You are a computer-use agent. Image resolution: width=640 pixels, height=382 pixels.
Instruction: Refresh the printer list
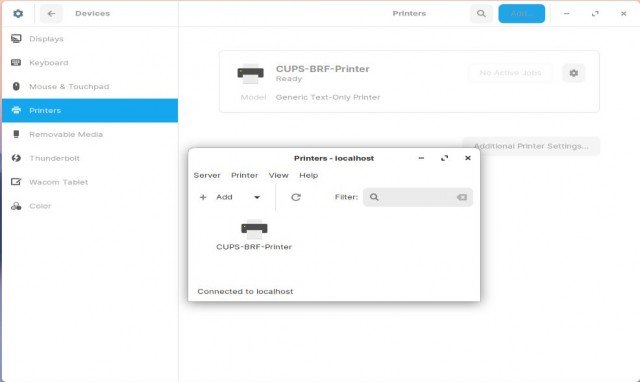(296, 197)
